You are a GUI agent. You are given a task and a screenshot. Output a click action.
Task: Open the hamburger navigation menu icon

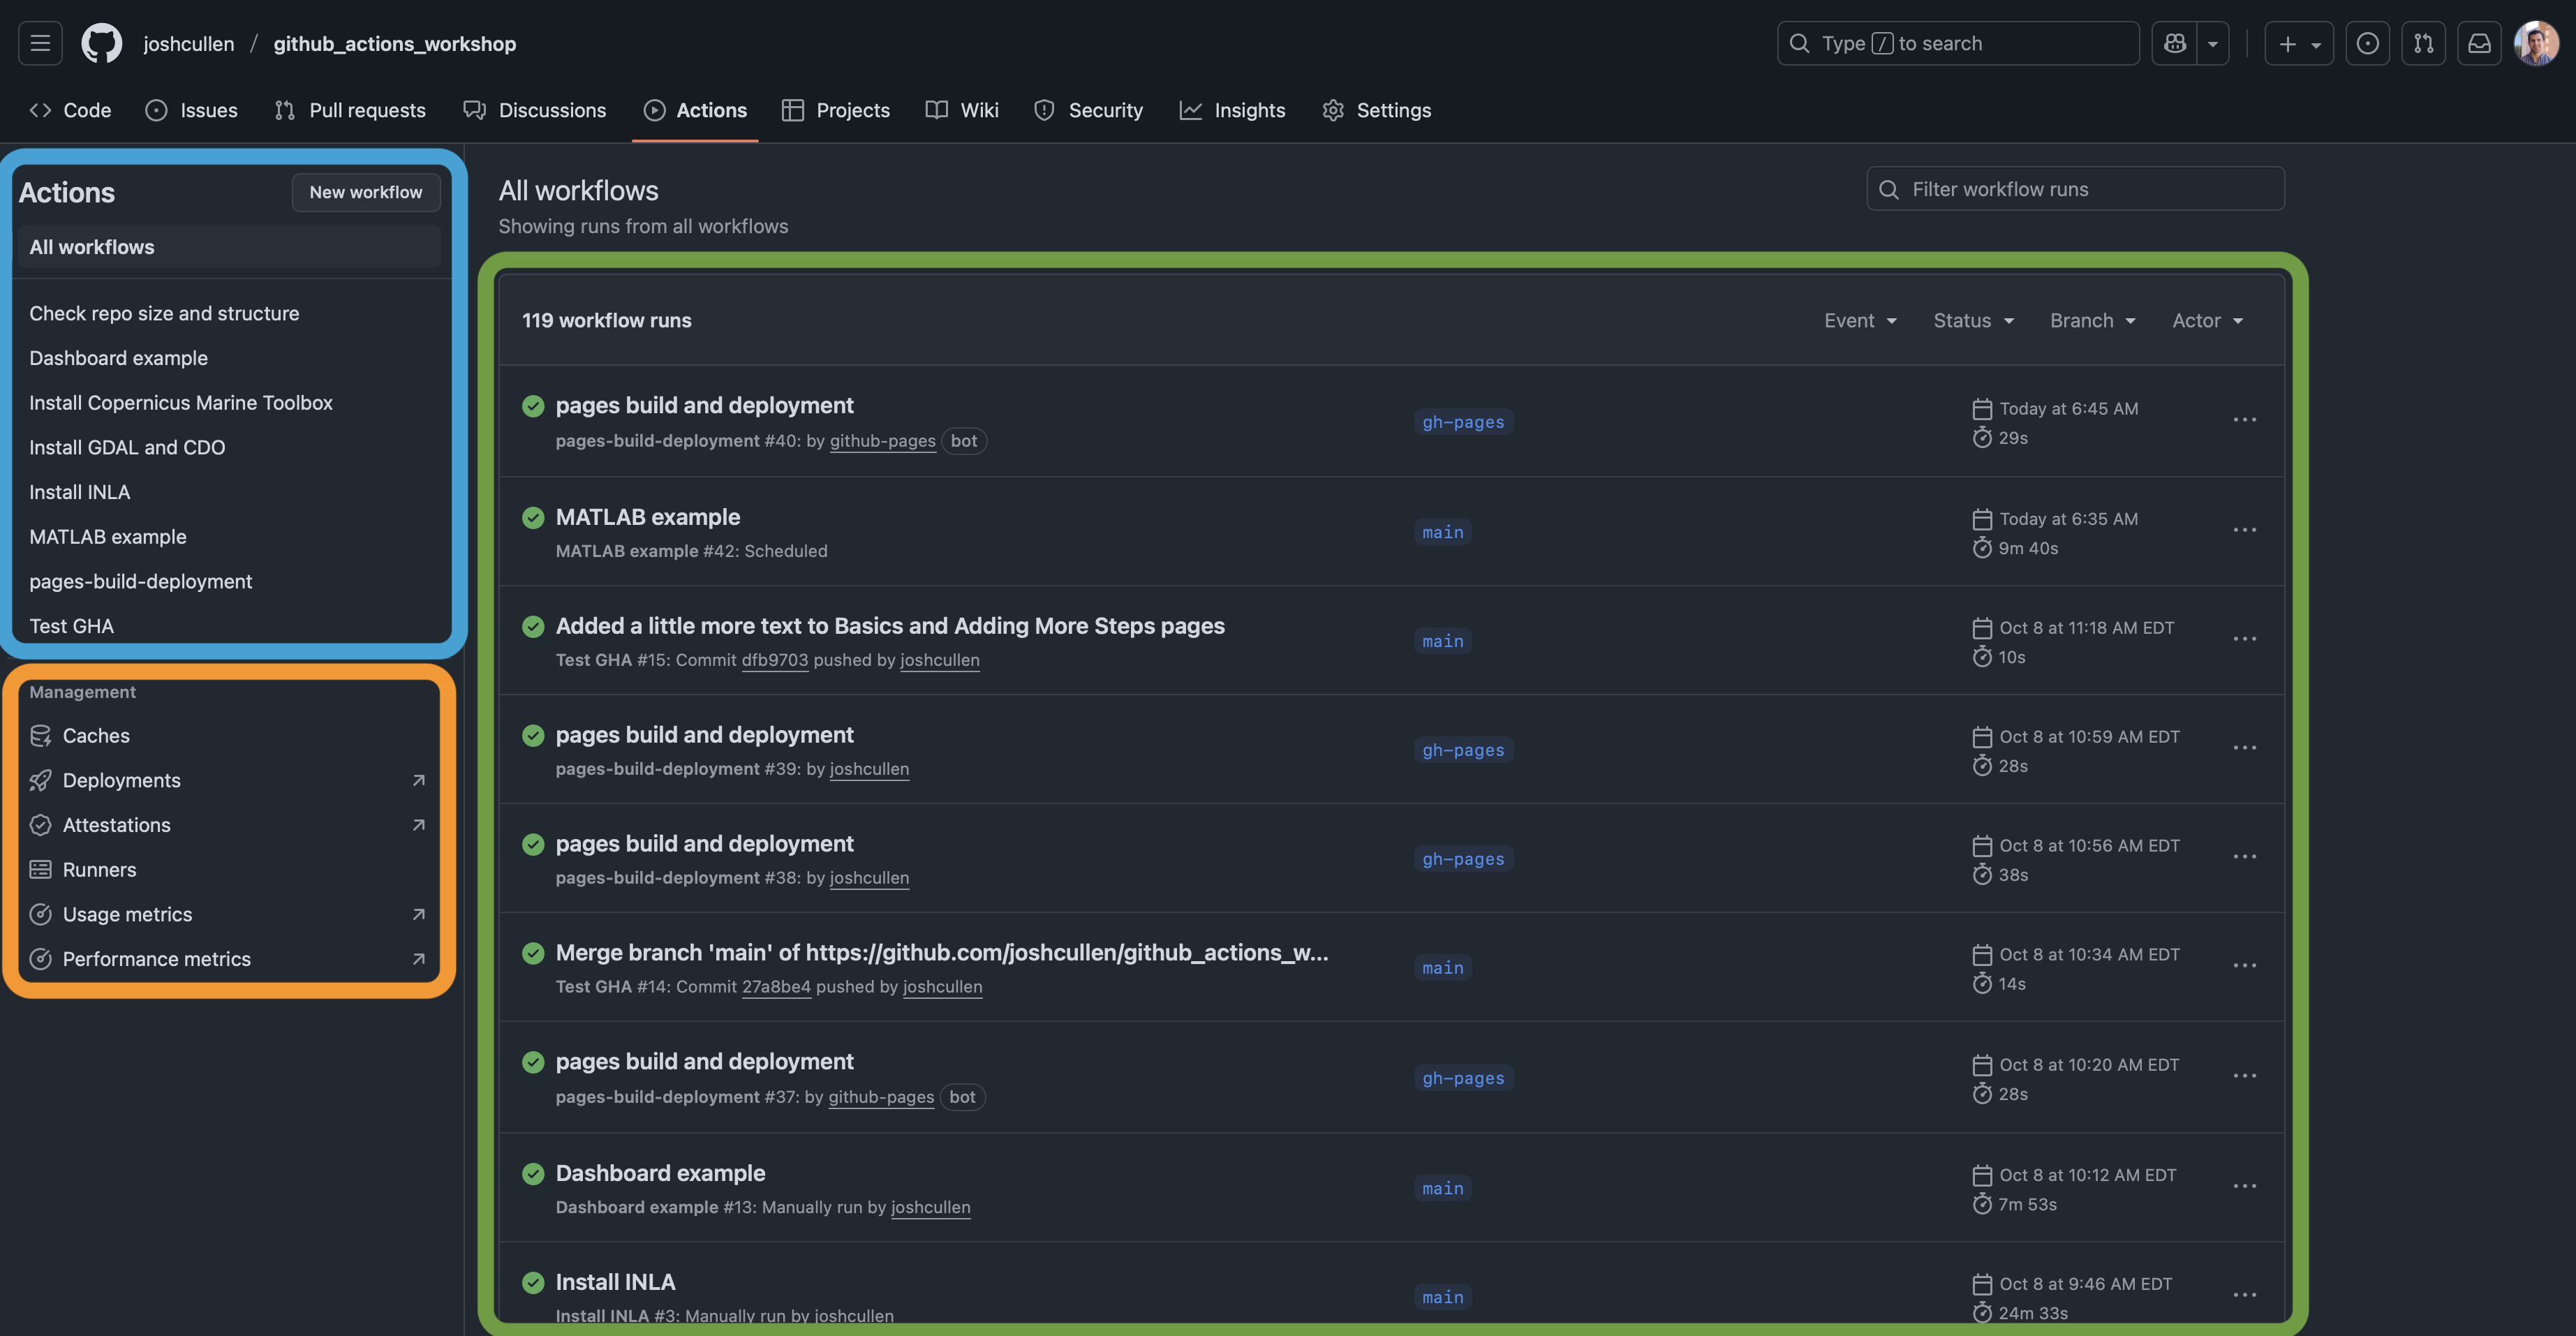[40, 43]
